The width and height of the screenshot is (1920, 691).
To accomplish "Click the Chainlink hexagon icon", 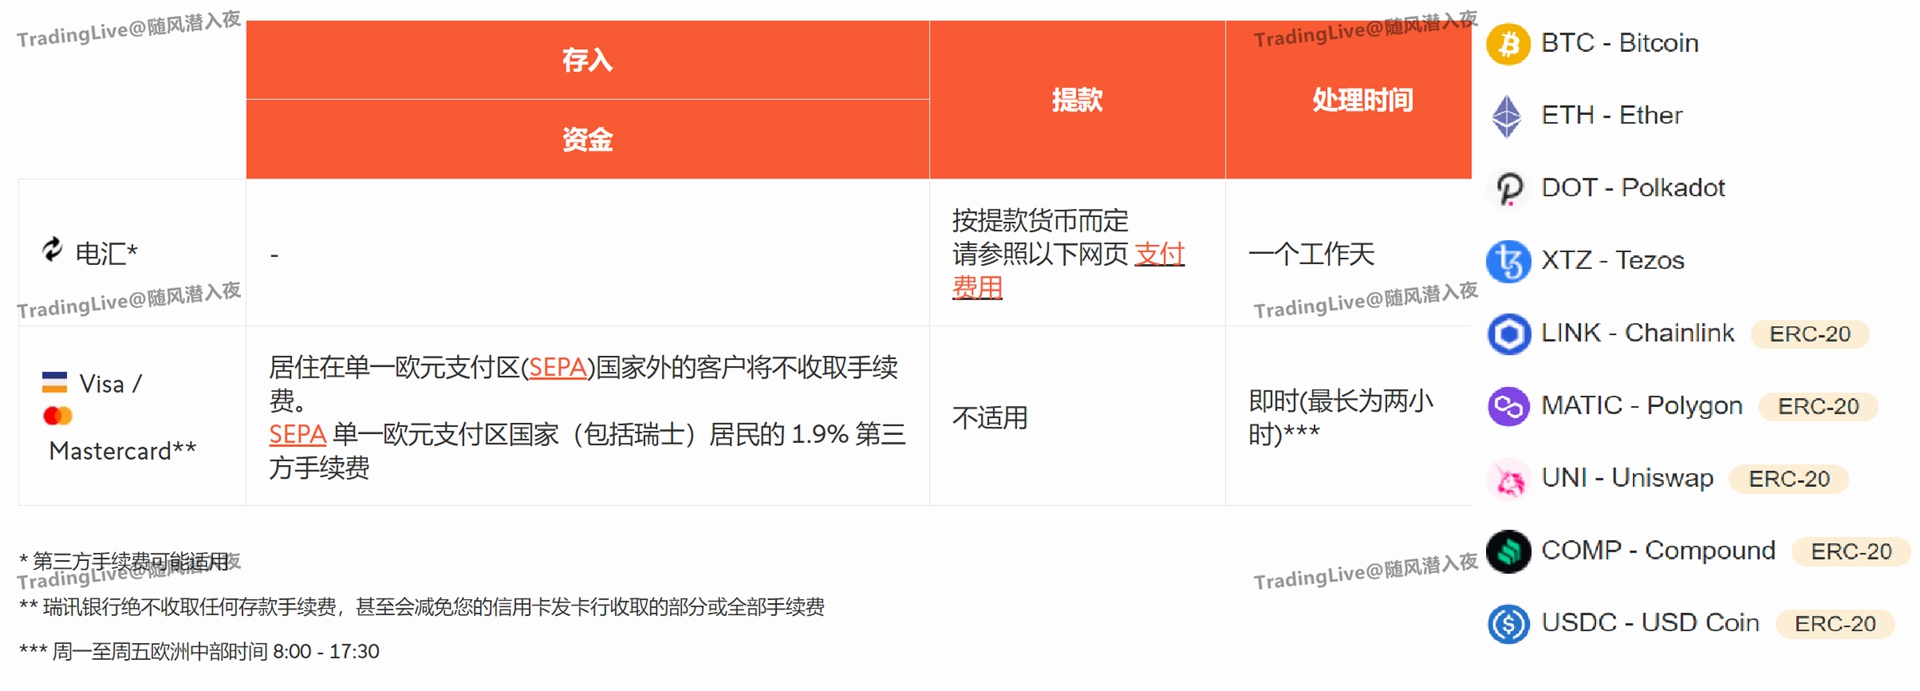I will pyautogui.click(x=1508, y=333).
